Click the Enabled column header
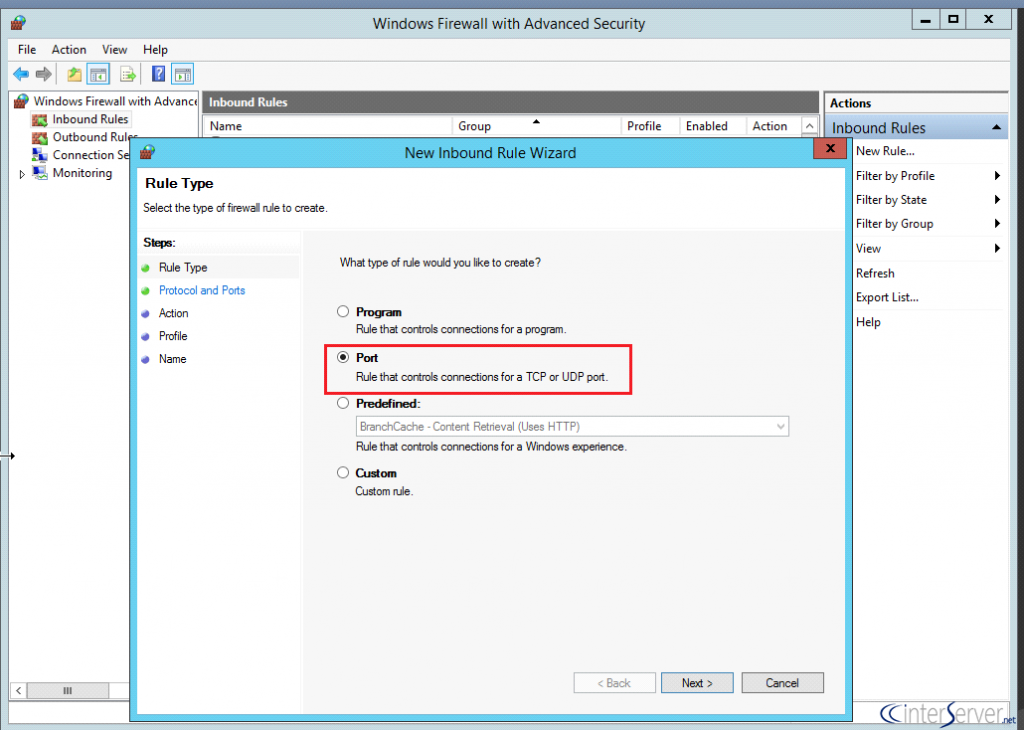Viewport: 1024px width, 730px height. click(713, 126)
